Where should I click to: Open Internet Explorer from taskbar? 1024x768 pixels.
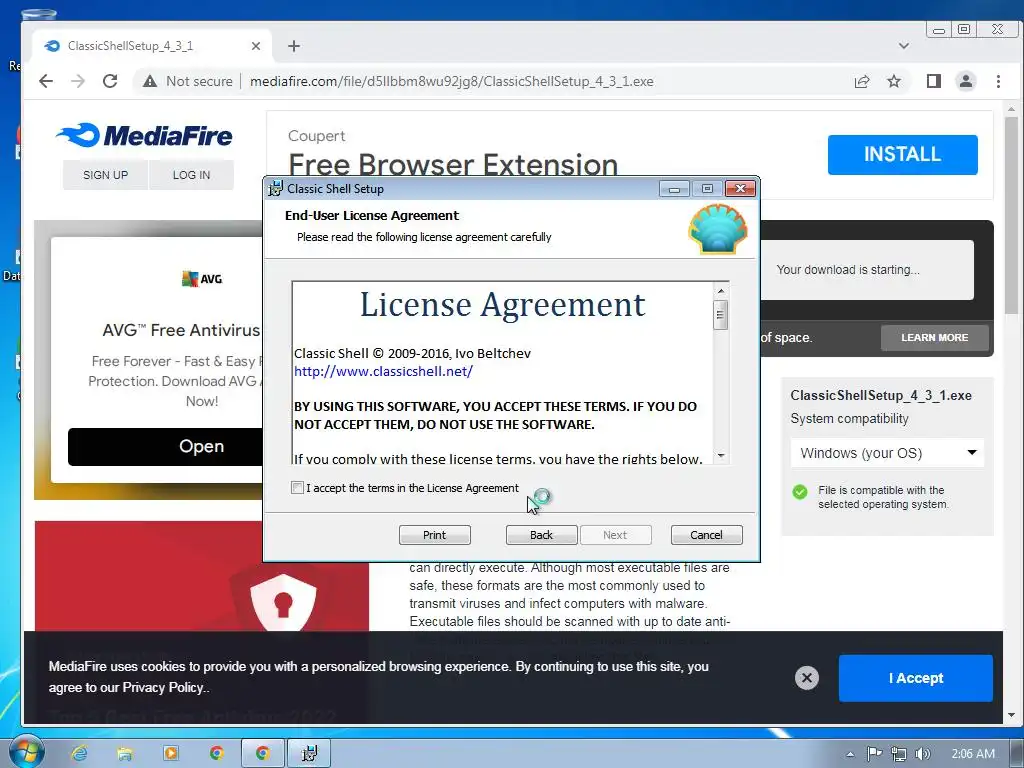point(80,753)
